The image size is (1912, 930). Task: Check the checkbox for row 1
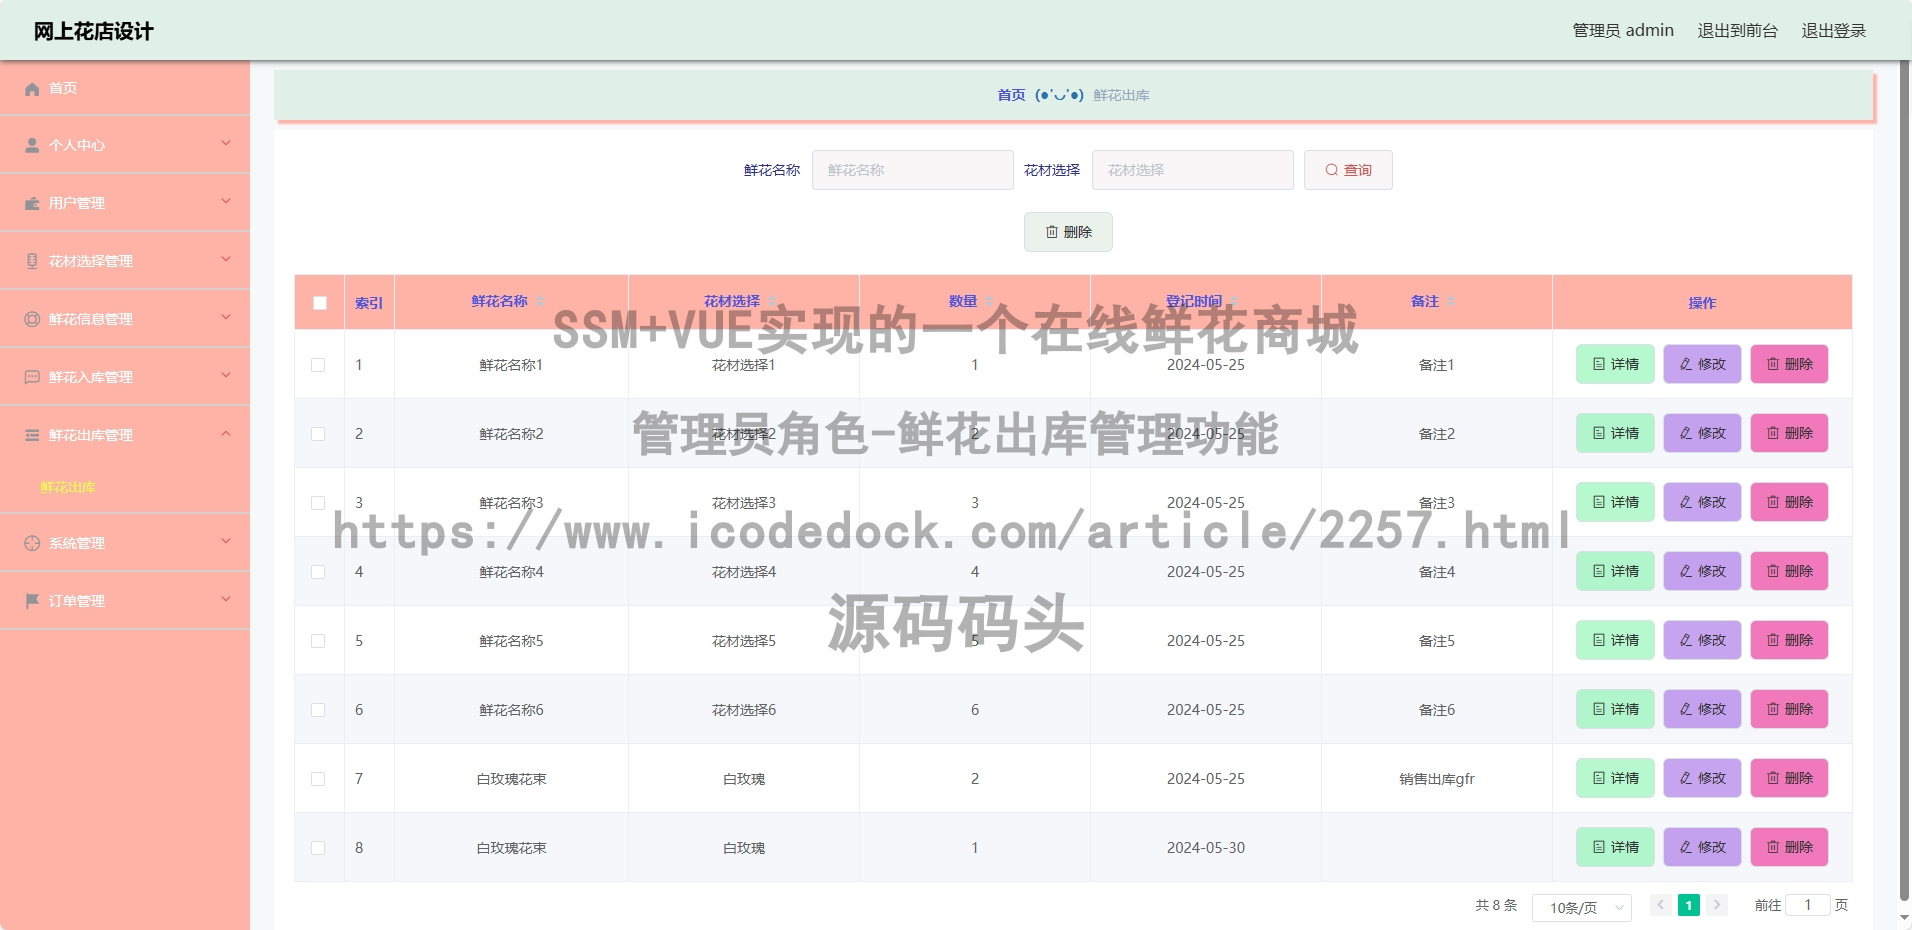(318, 365)
